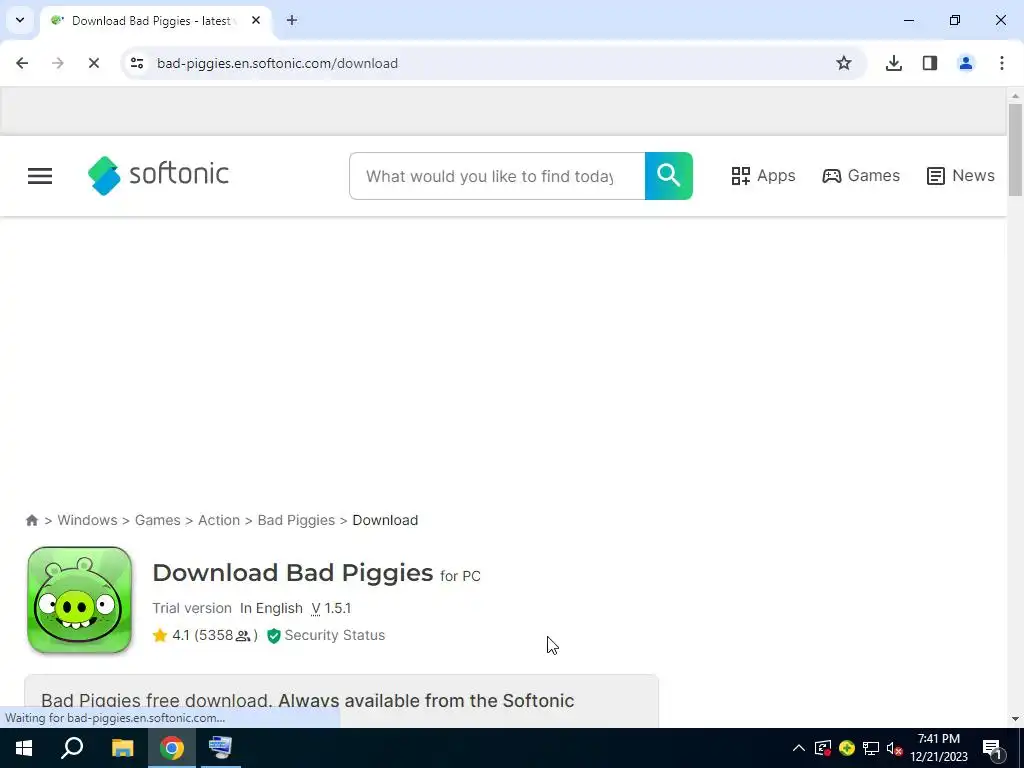Image resolution: width=1024 pixels, height=768 pixels.
Task: Click the 4.1 (5358) rating text
Action: [214, 635]
